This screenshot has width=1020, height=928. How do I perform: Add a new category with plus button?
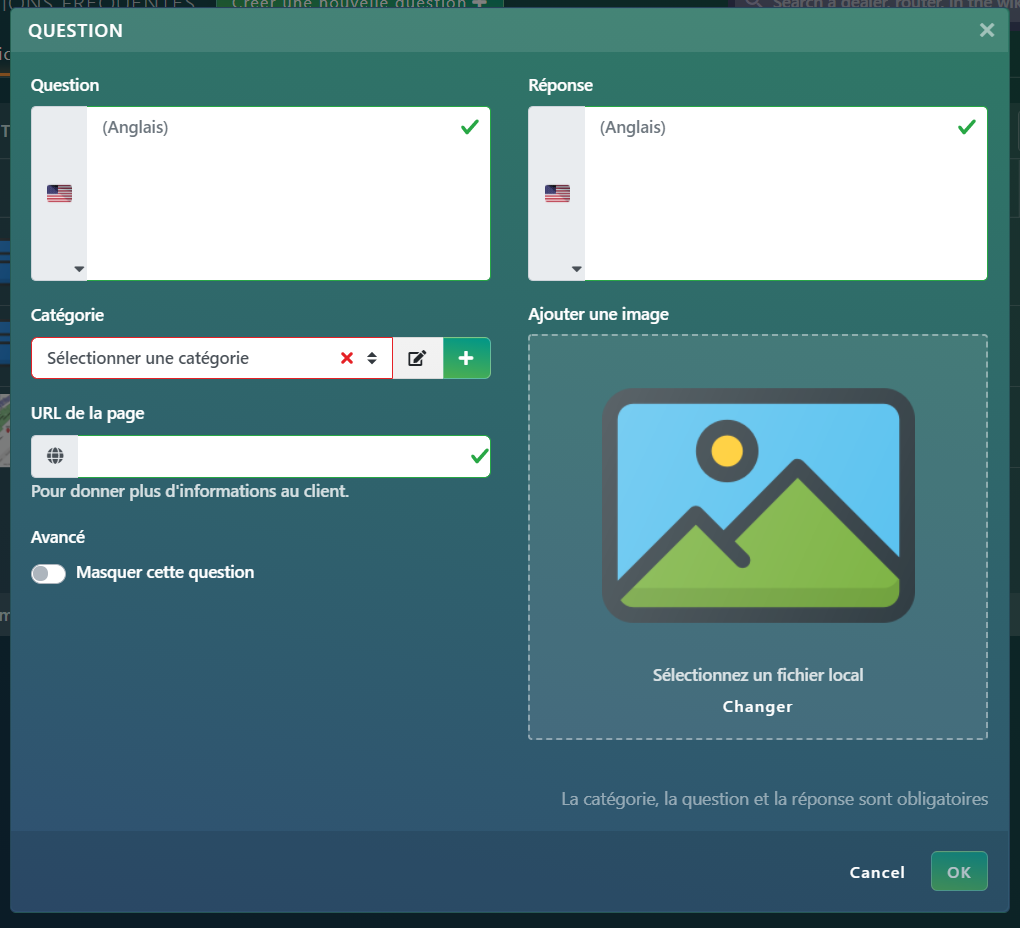tap(466, 358)
